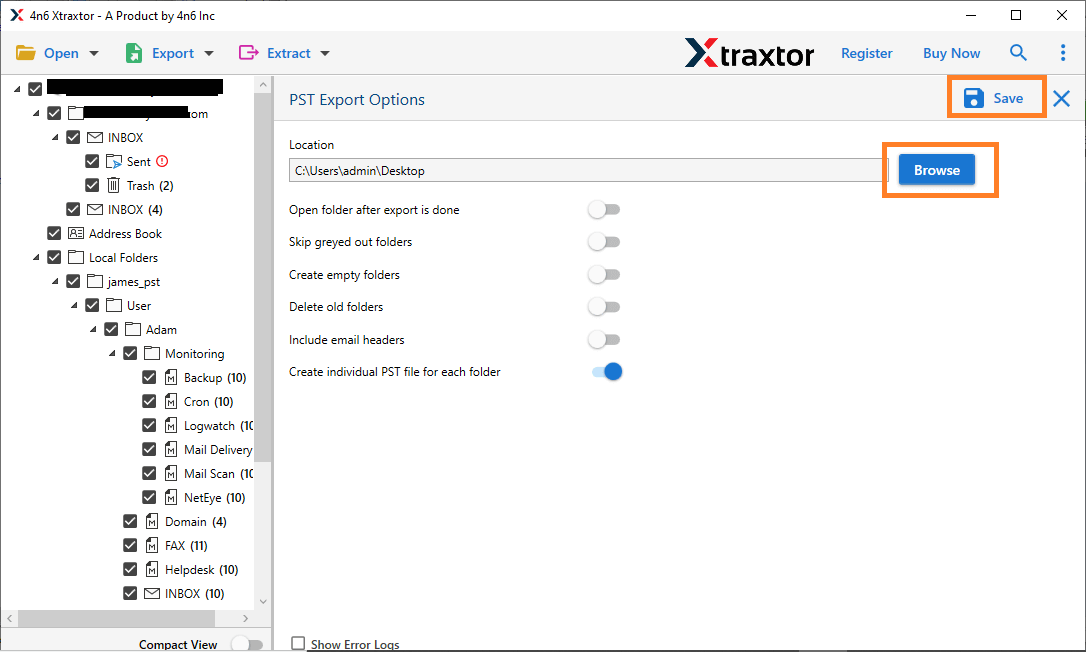1090x652 pixels.
Task: Click the search magnifier icon
Action: tap(1018, 53)
